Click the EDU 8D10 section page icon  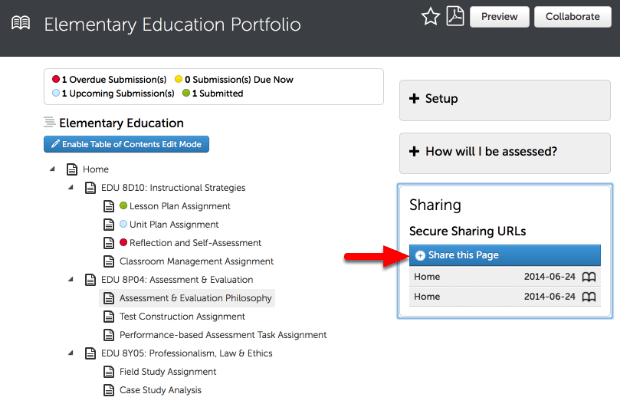pyautogui.click(x=91, y=187)
